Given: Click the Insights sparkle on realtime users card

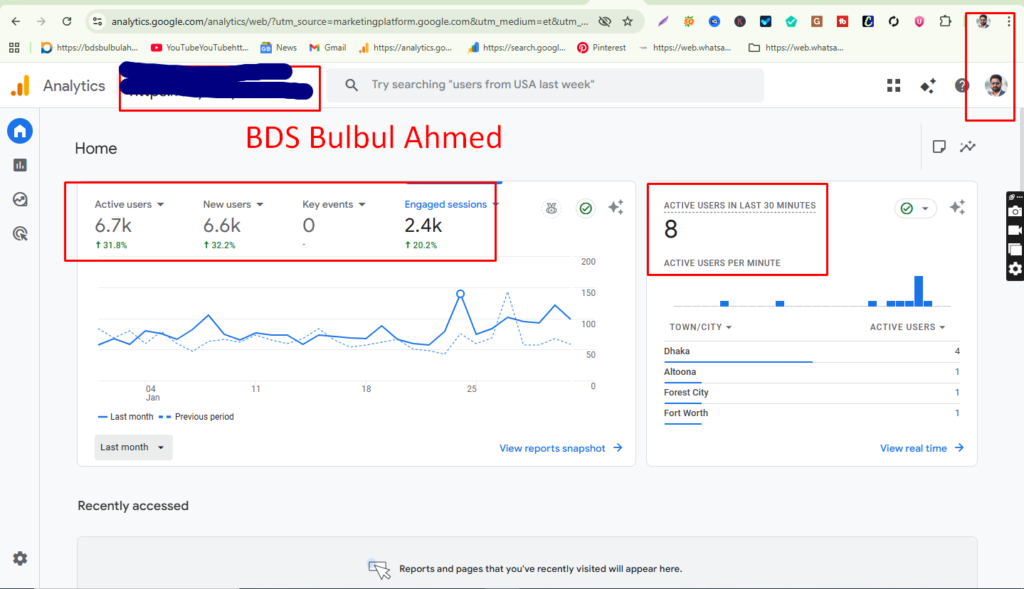Looking at the screenshot, I should pos(957,206).
